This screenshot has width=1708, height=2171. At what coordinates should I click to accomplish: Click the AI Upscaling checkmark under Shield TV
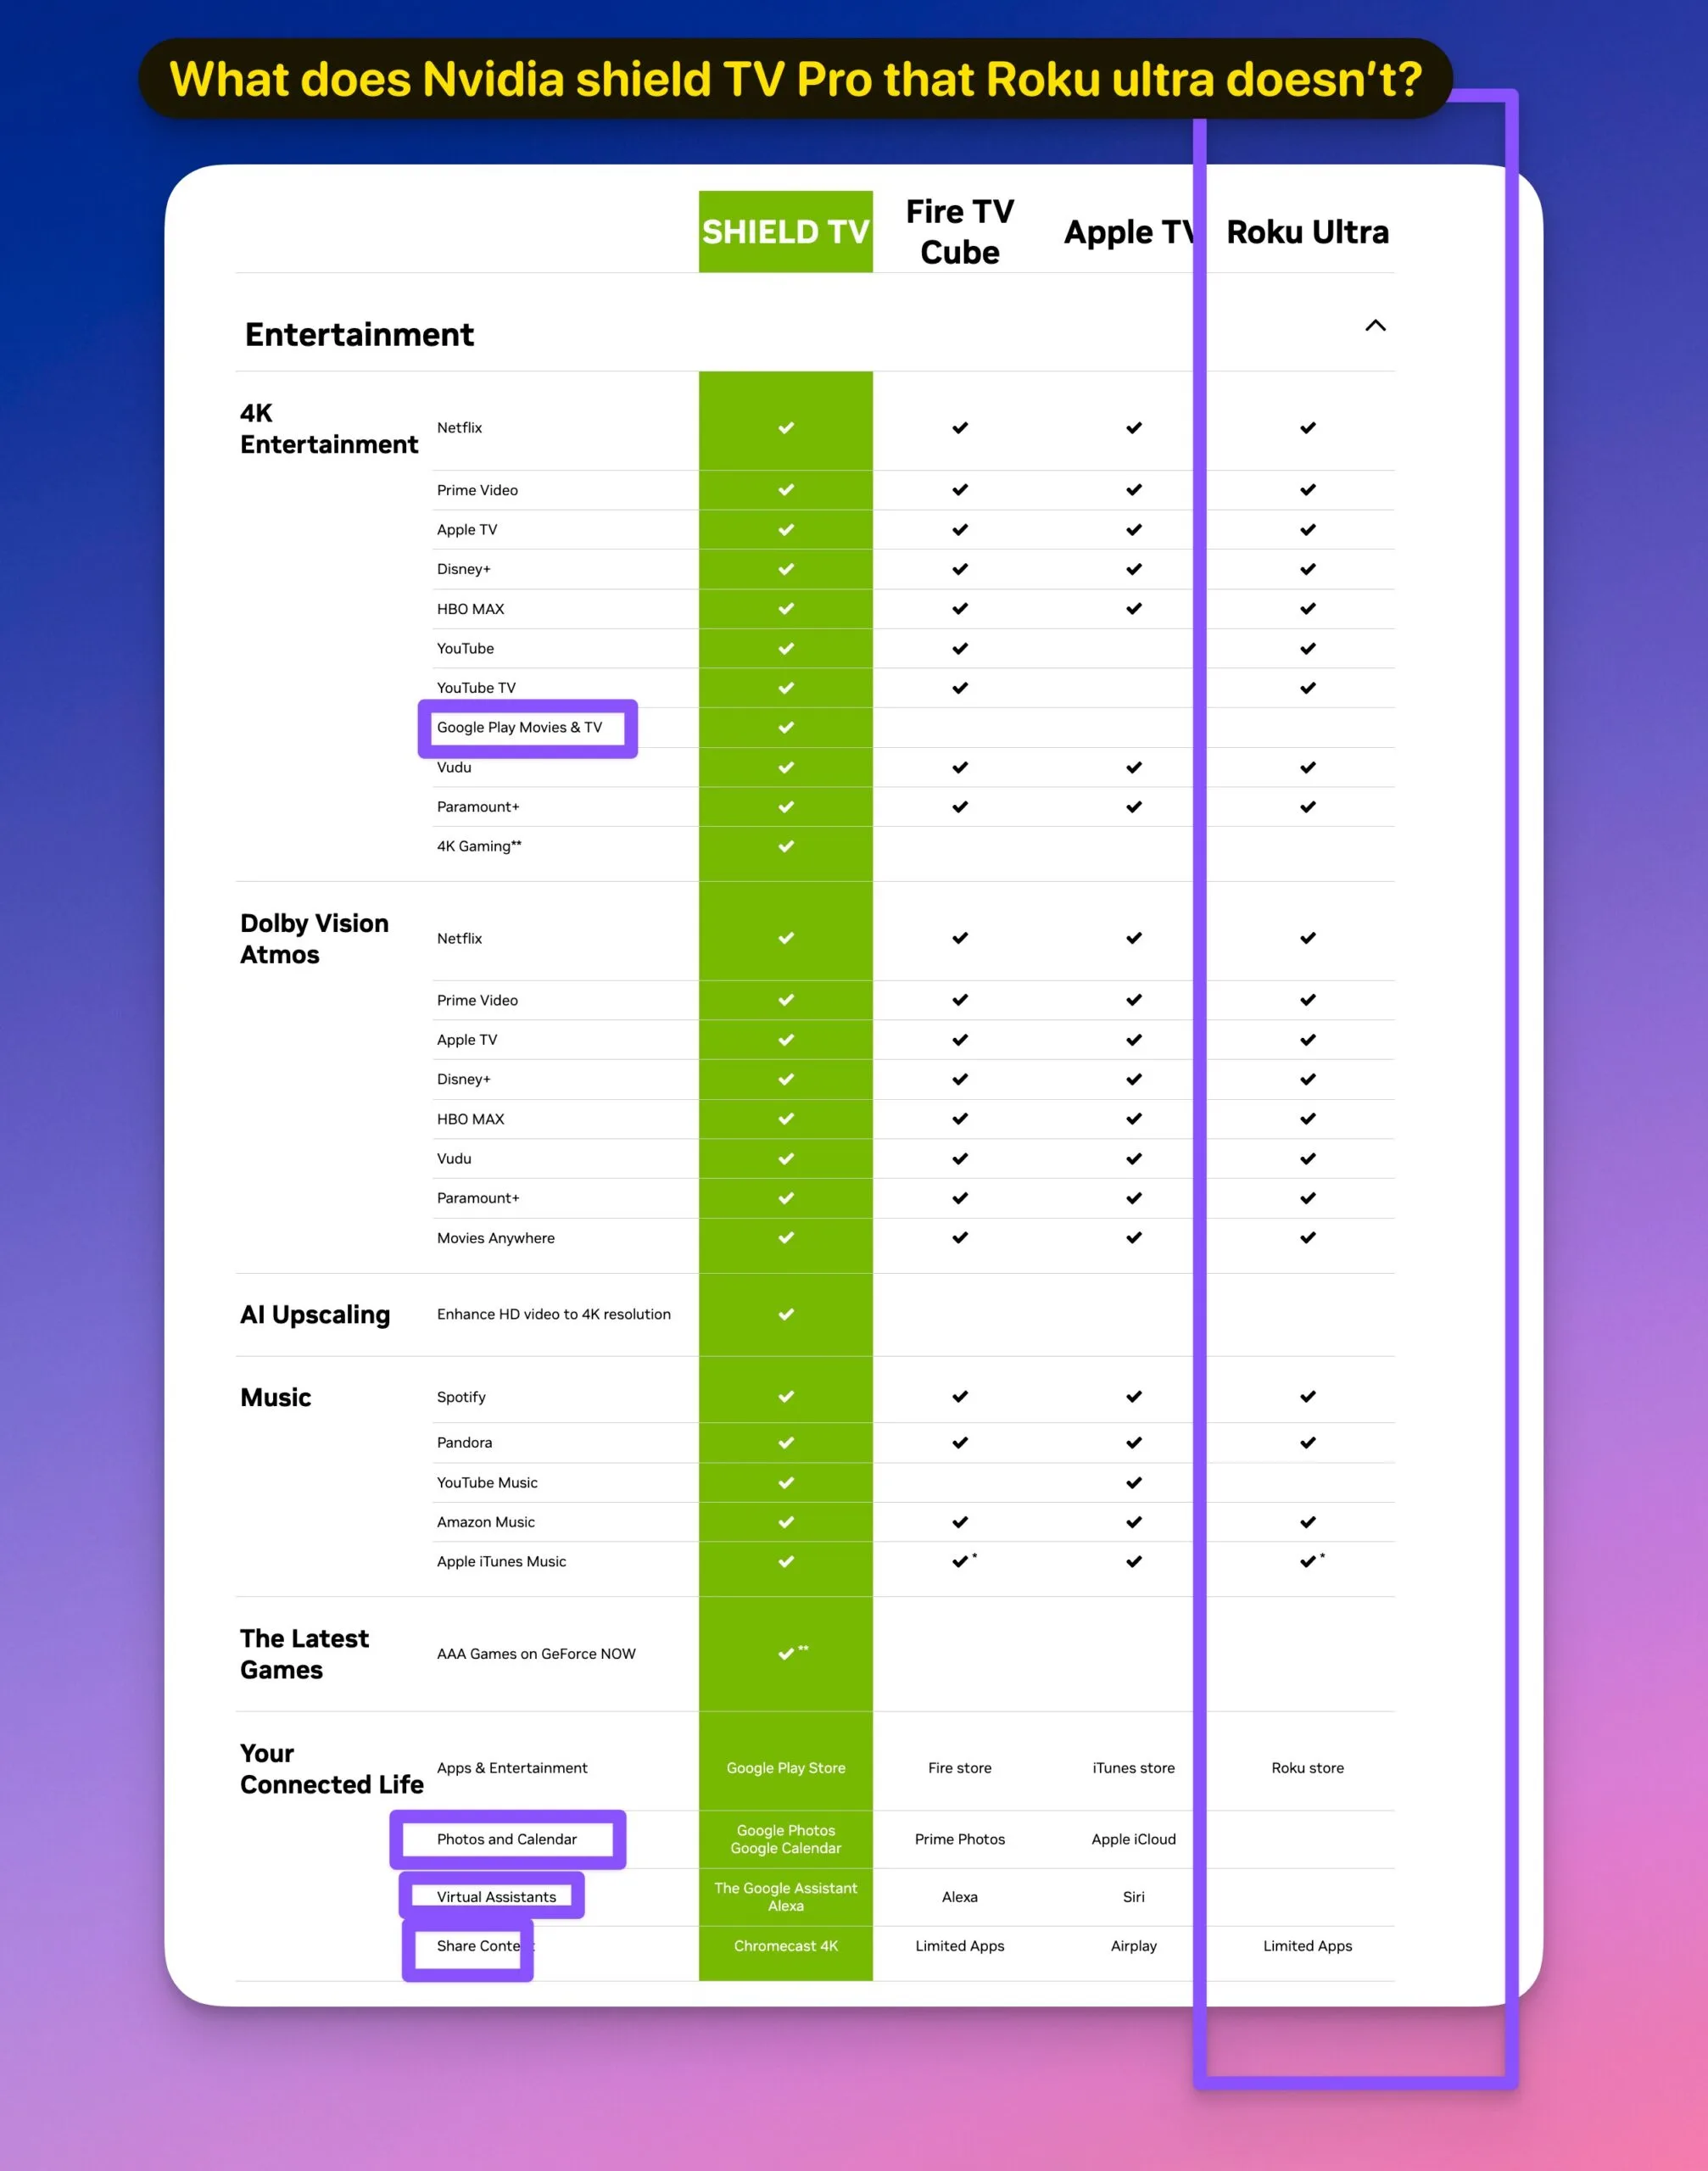[x=788, y=1313]
